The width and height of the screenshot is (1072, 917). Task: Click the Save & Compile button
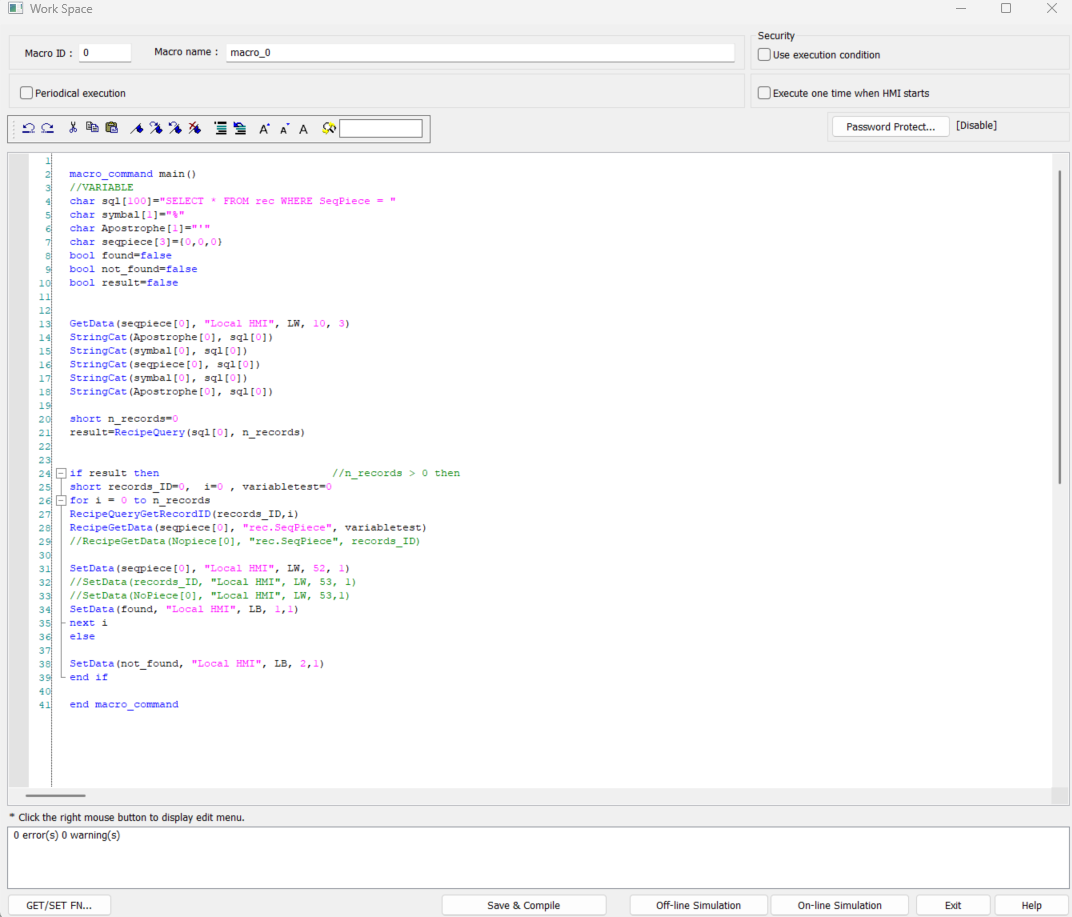[523, 905]
